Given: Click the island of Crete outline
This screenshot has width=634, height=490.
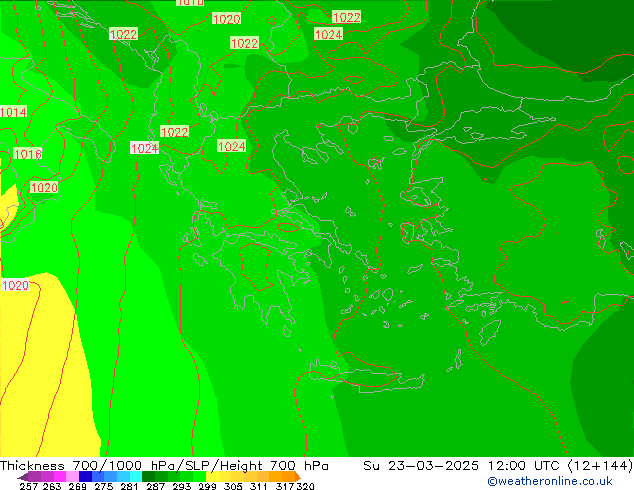Looking at the screenshot, I should pos(367,376).
